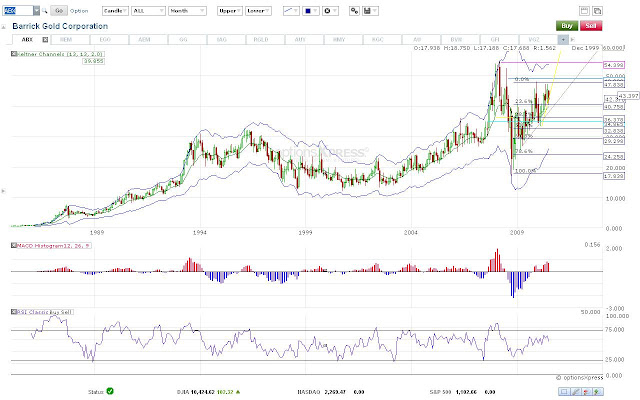Click the 24.258 Fibonacci price label
Screen dimensions: 640x400
(614, 156)
